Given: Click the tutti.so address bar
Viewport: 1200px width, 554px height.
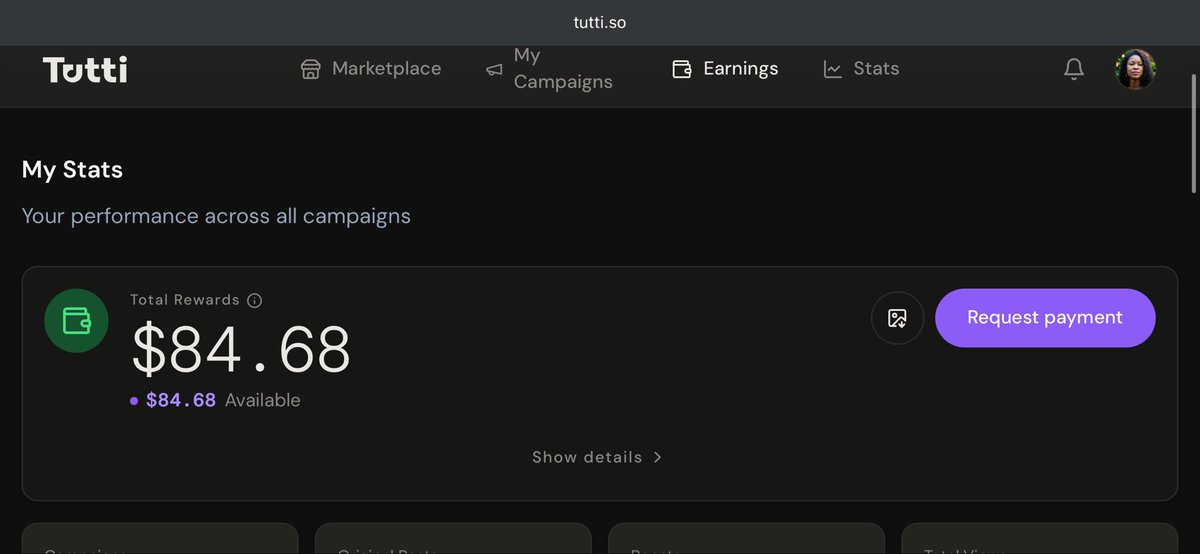Looking at the screenshot, I should click(x=600, y=22).
